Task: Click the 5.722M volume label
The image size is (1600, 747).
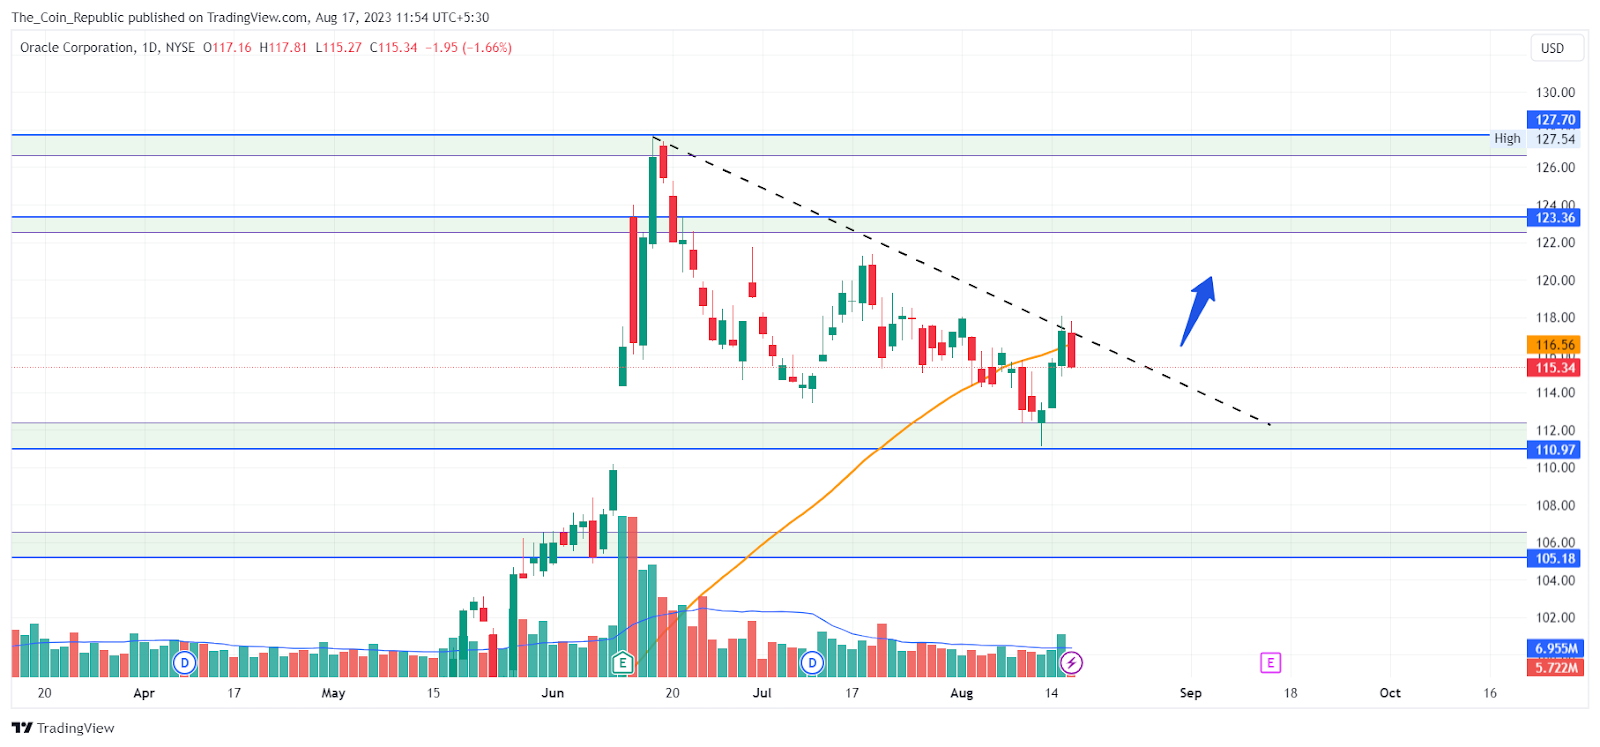Action: pyautogui.click(x=1555, y=667)
